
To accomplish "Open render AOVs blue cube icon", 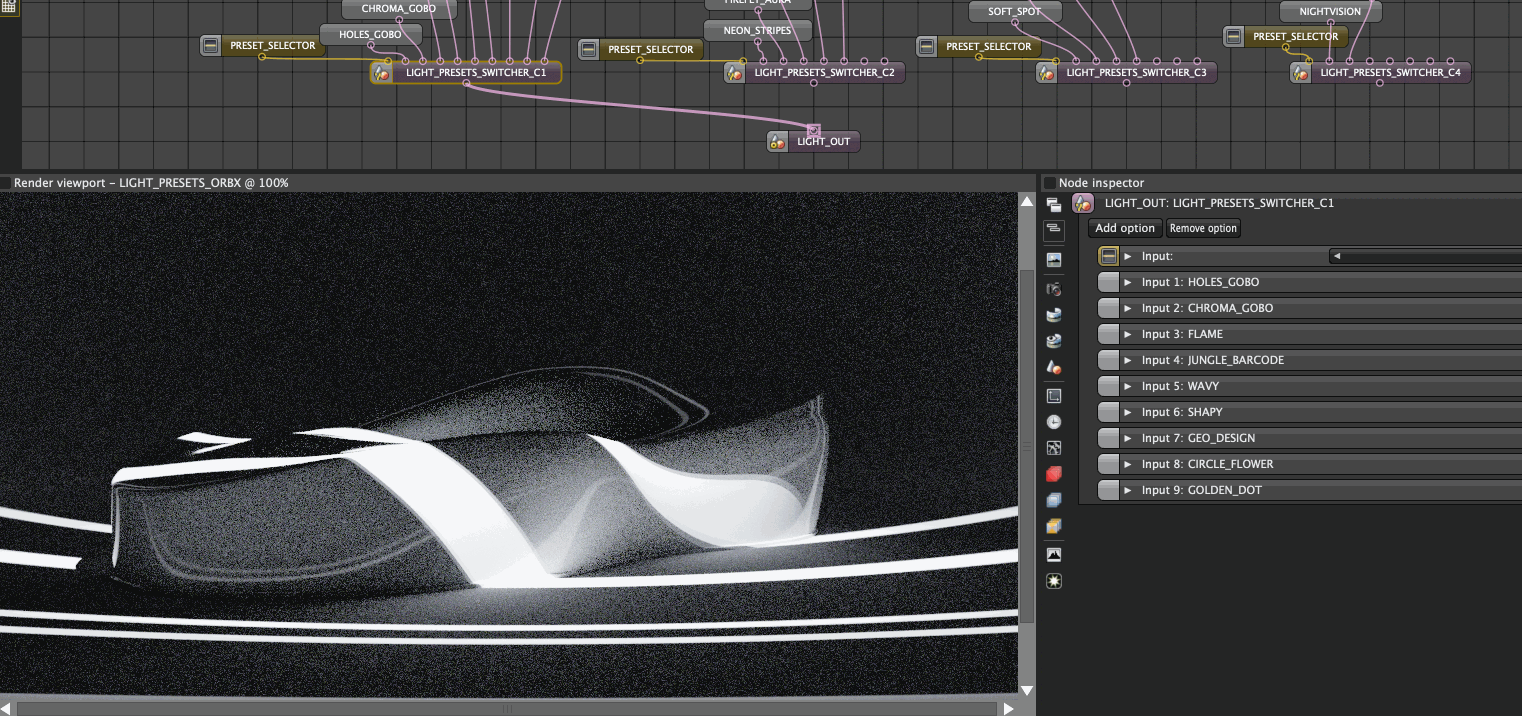I will (x=1054, y=500).
